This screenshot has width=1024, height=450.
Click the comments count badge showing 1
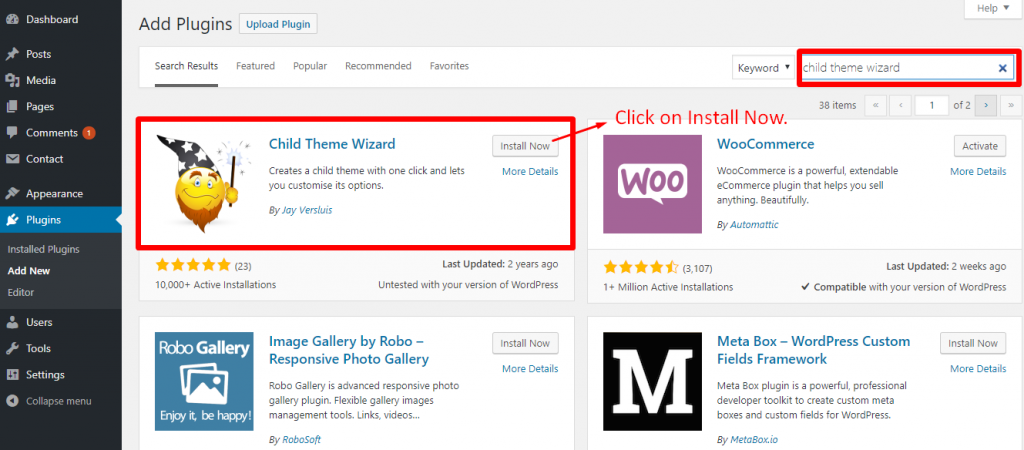click(x=89, y=133)
